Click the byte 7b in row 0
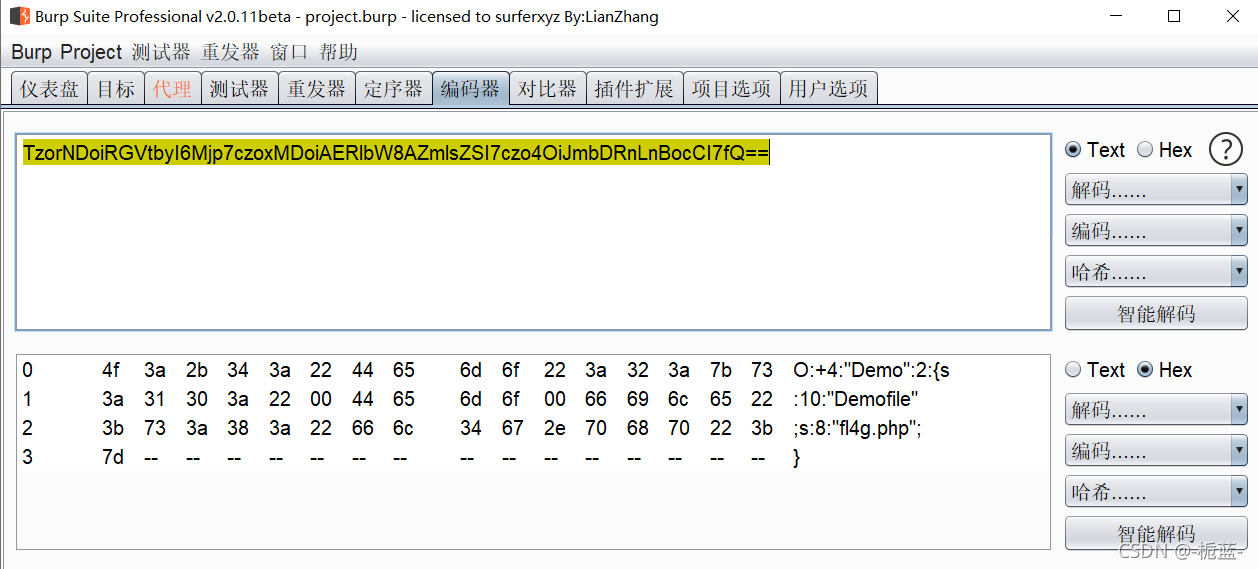1258x569 pixels. [720, 370]
